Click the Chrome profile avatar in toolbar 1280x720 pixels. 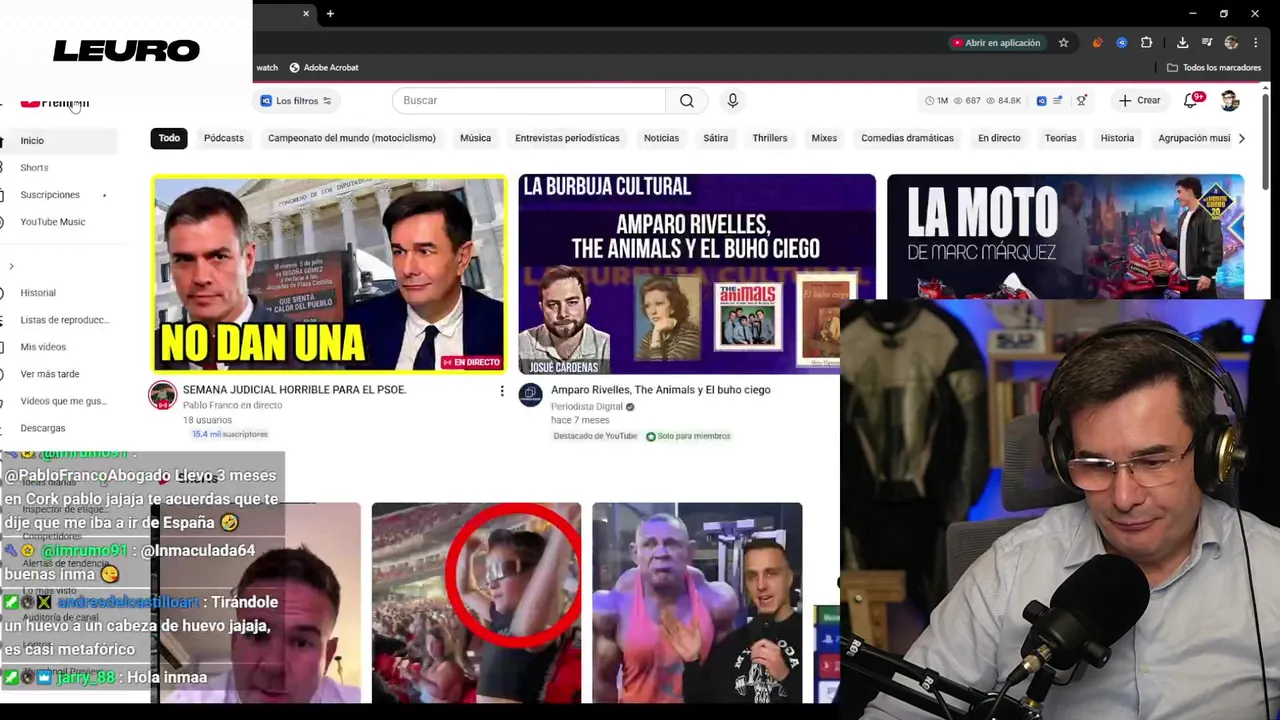point(1231,43)
